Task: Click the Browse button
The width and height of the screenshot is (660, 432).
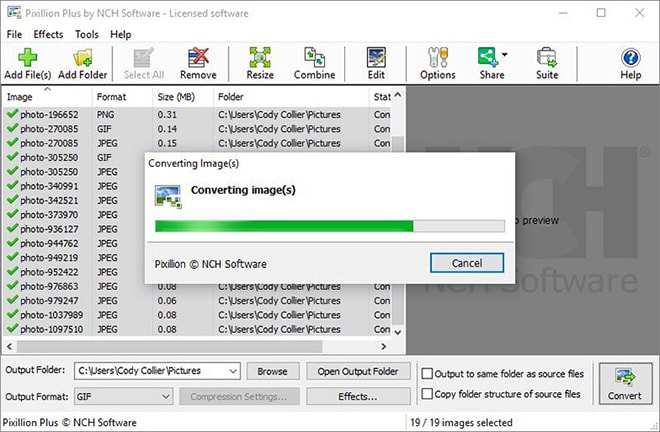Action: [x=273, y=371]
